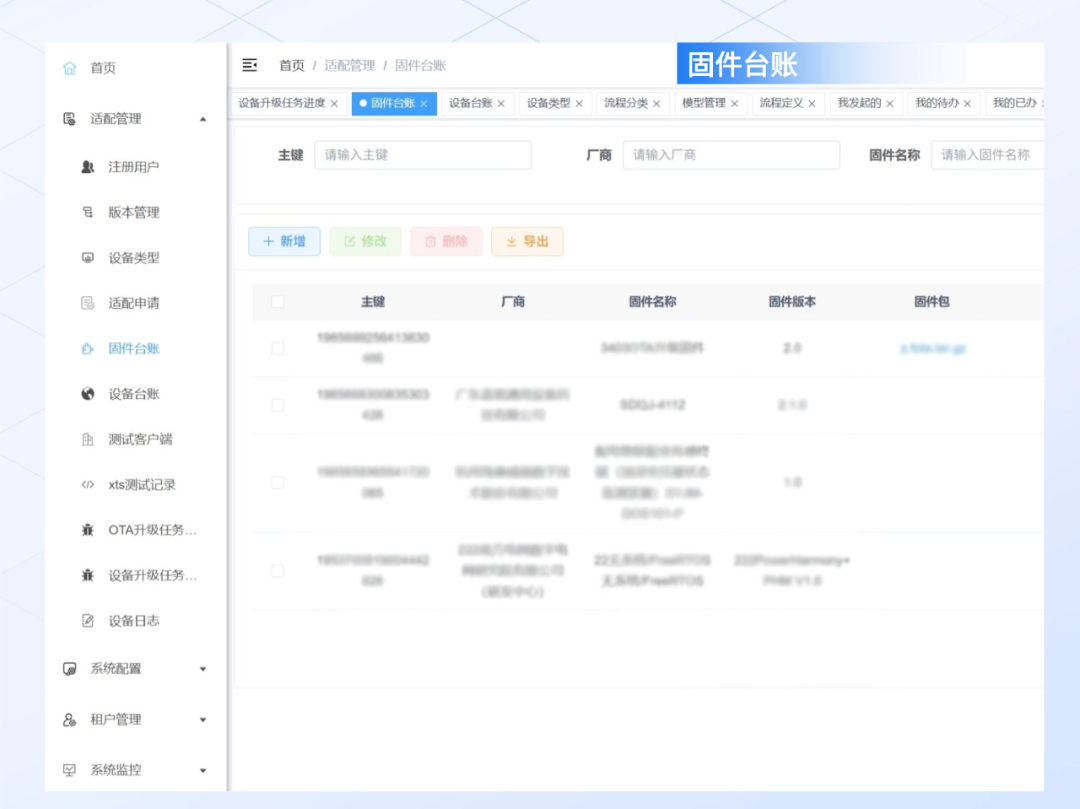1080x809 pixels.
Task: Expand the 系统配置 menu section
Action: pyautogui.click(x=203, y=669)
